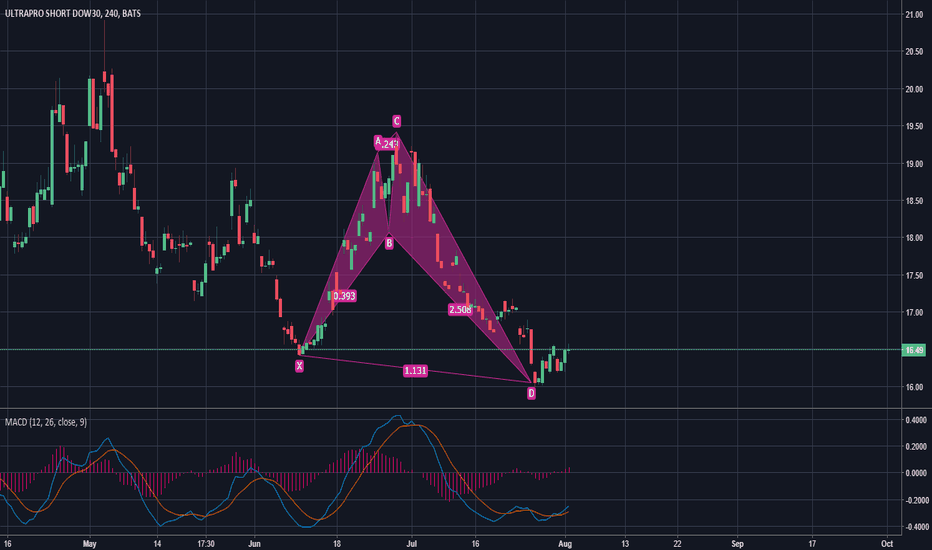Click the 0.0000 MACD axis label

(x=915, y=473)
